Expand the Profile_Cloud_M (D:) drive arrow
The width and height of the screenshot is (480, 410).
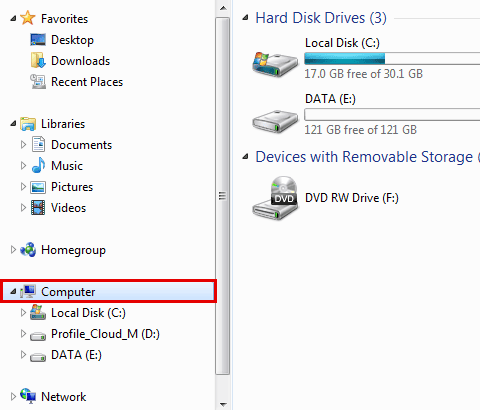[x=23, y=333]
